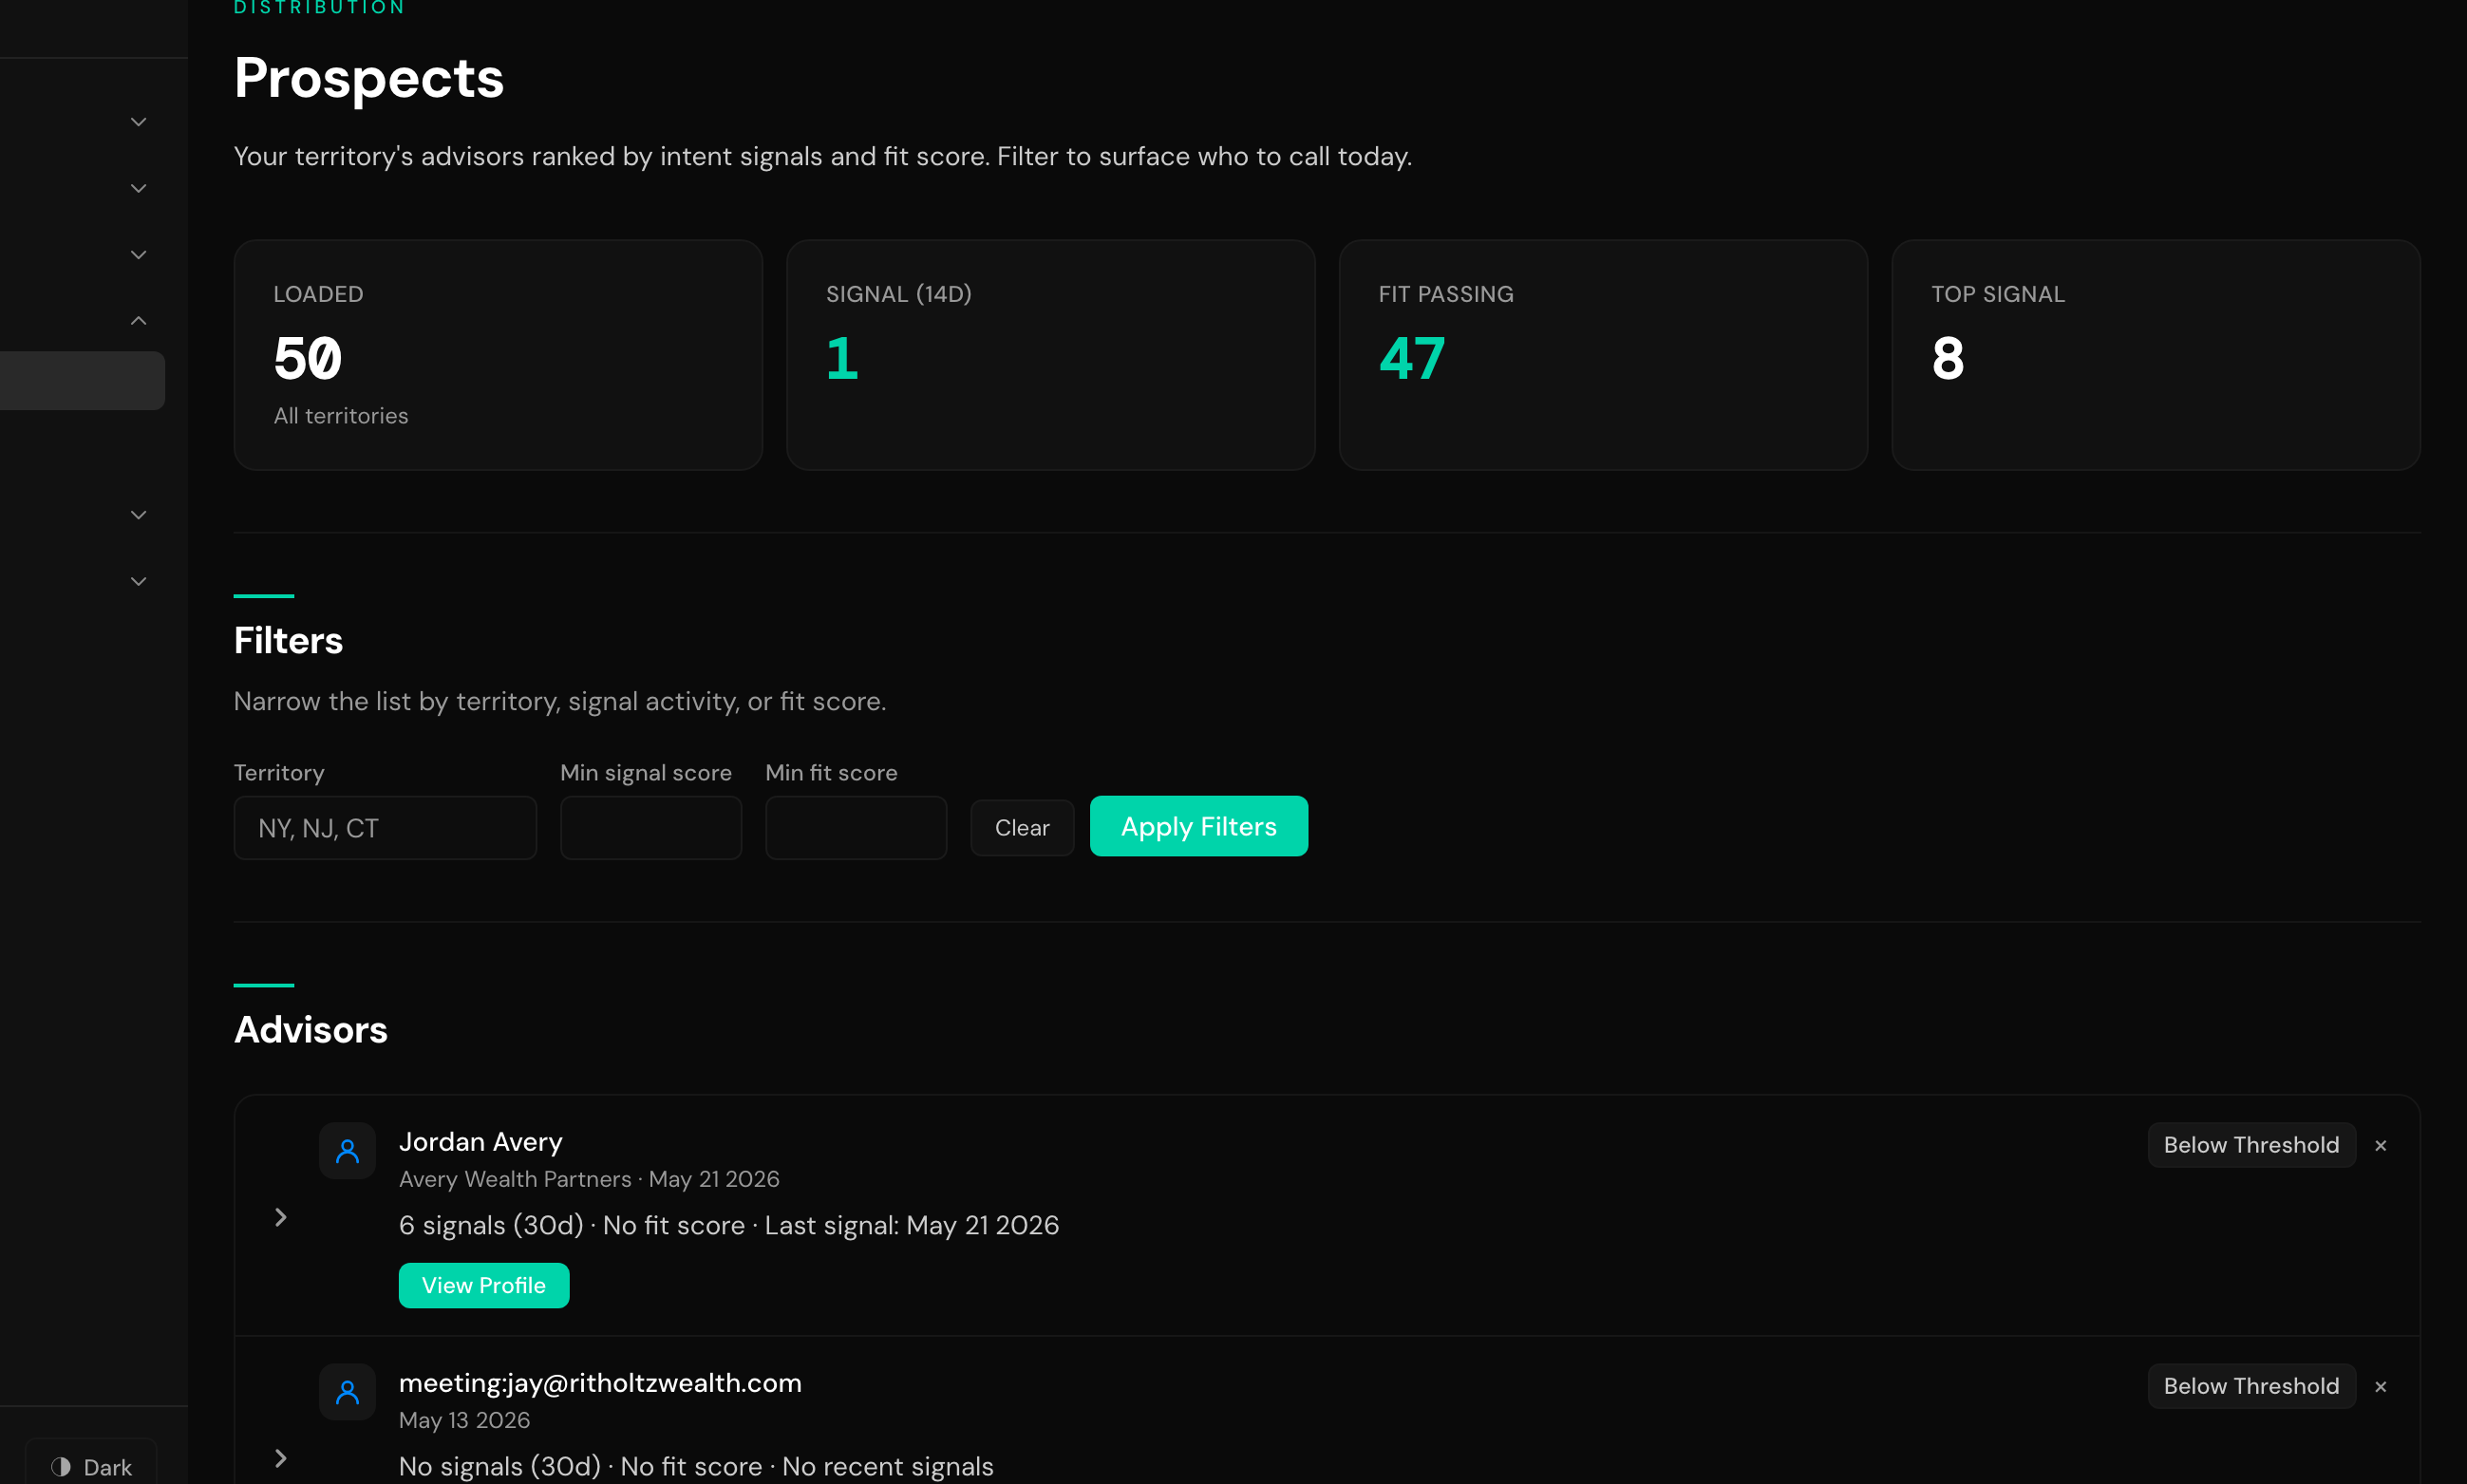The image size is (2467, 1484).
Task: Click the meeting:jay@ritholtzwealth.com avatar icon
Action: (x=347, y=1392)
